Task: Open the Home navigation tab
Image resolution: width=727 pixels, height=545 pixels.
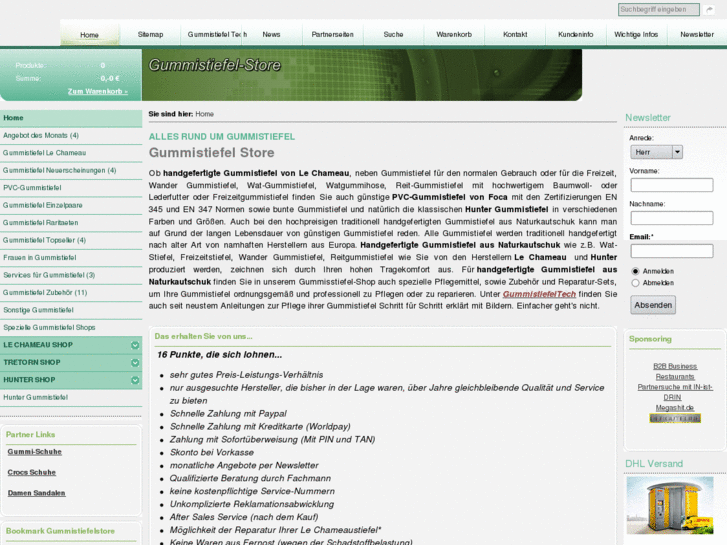Action: coord(89,35)
